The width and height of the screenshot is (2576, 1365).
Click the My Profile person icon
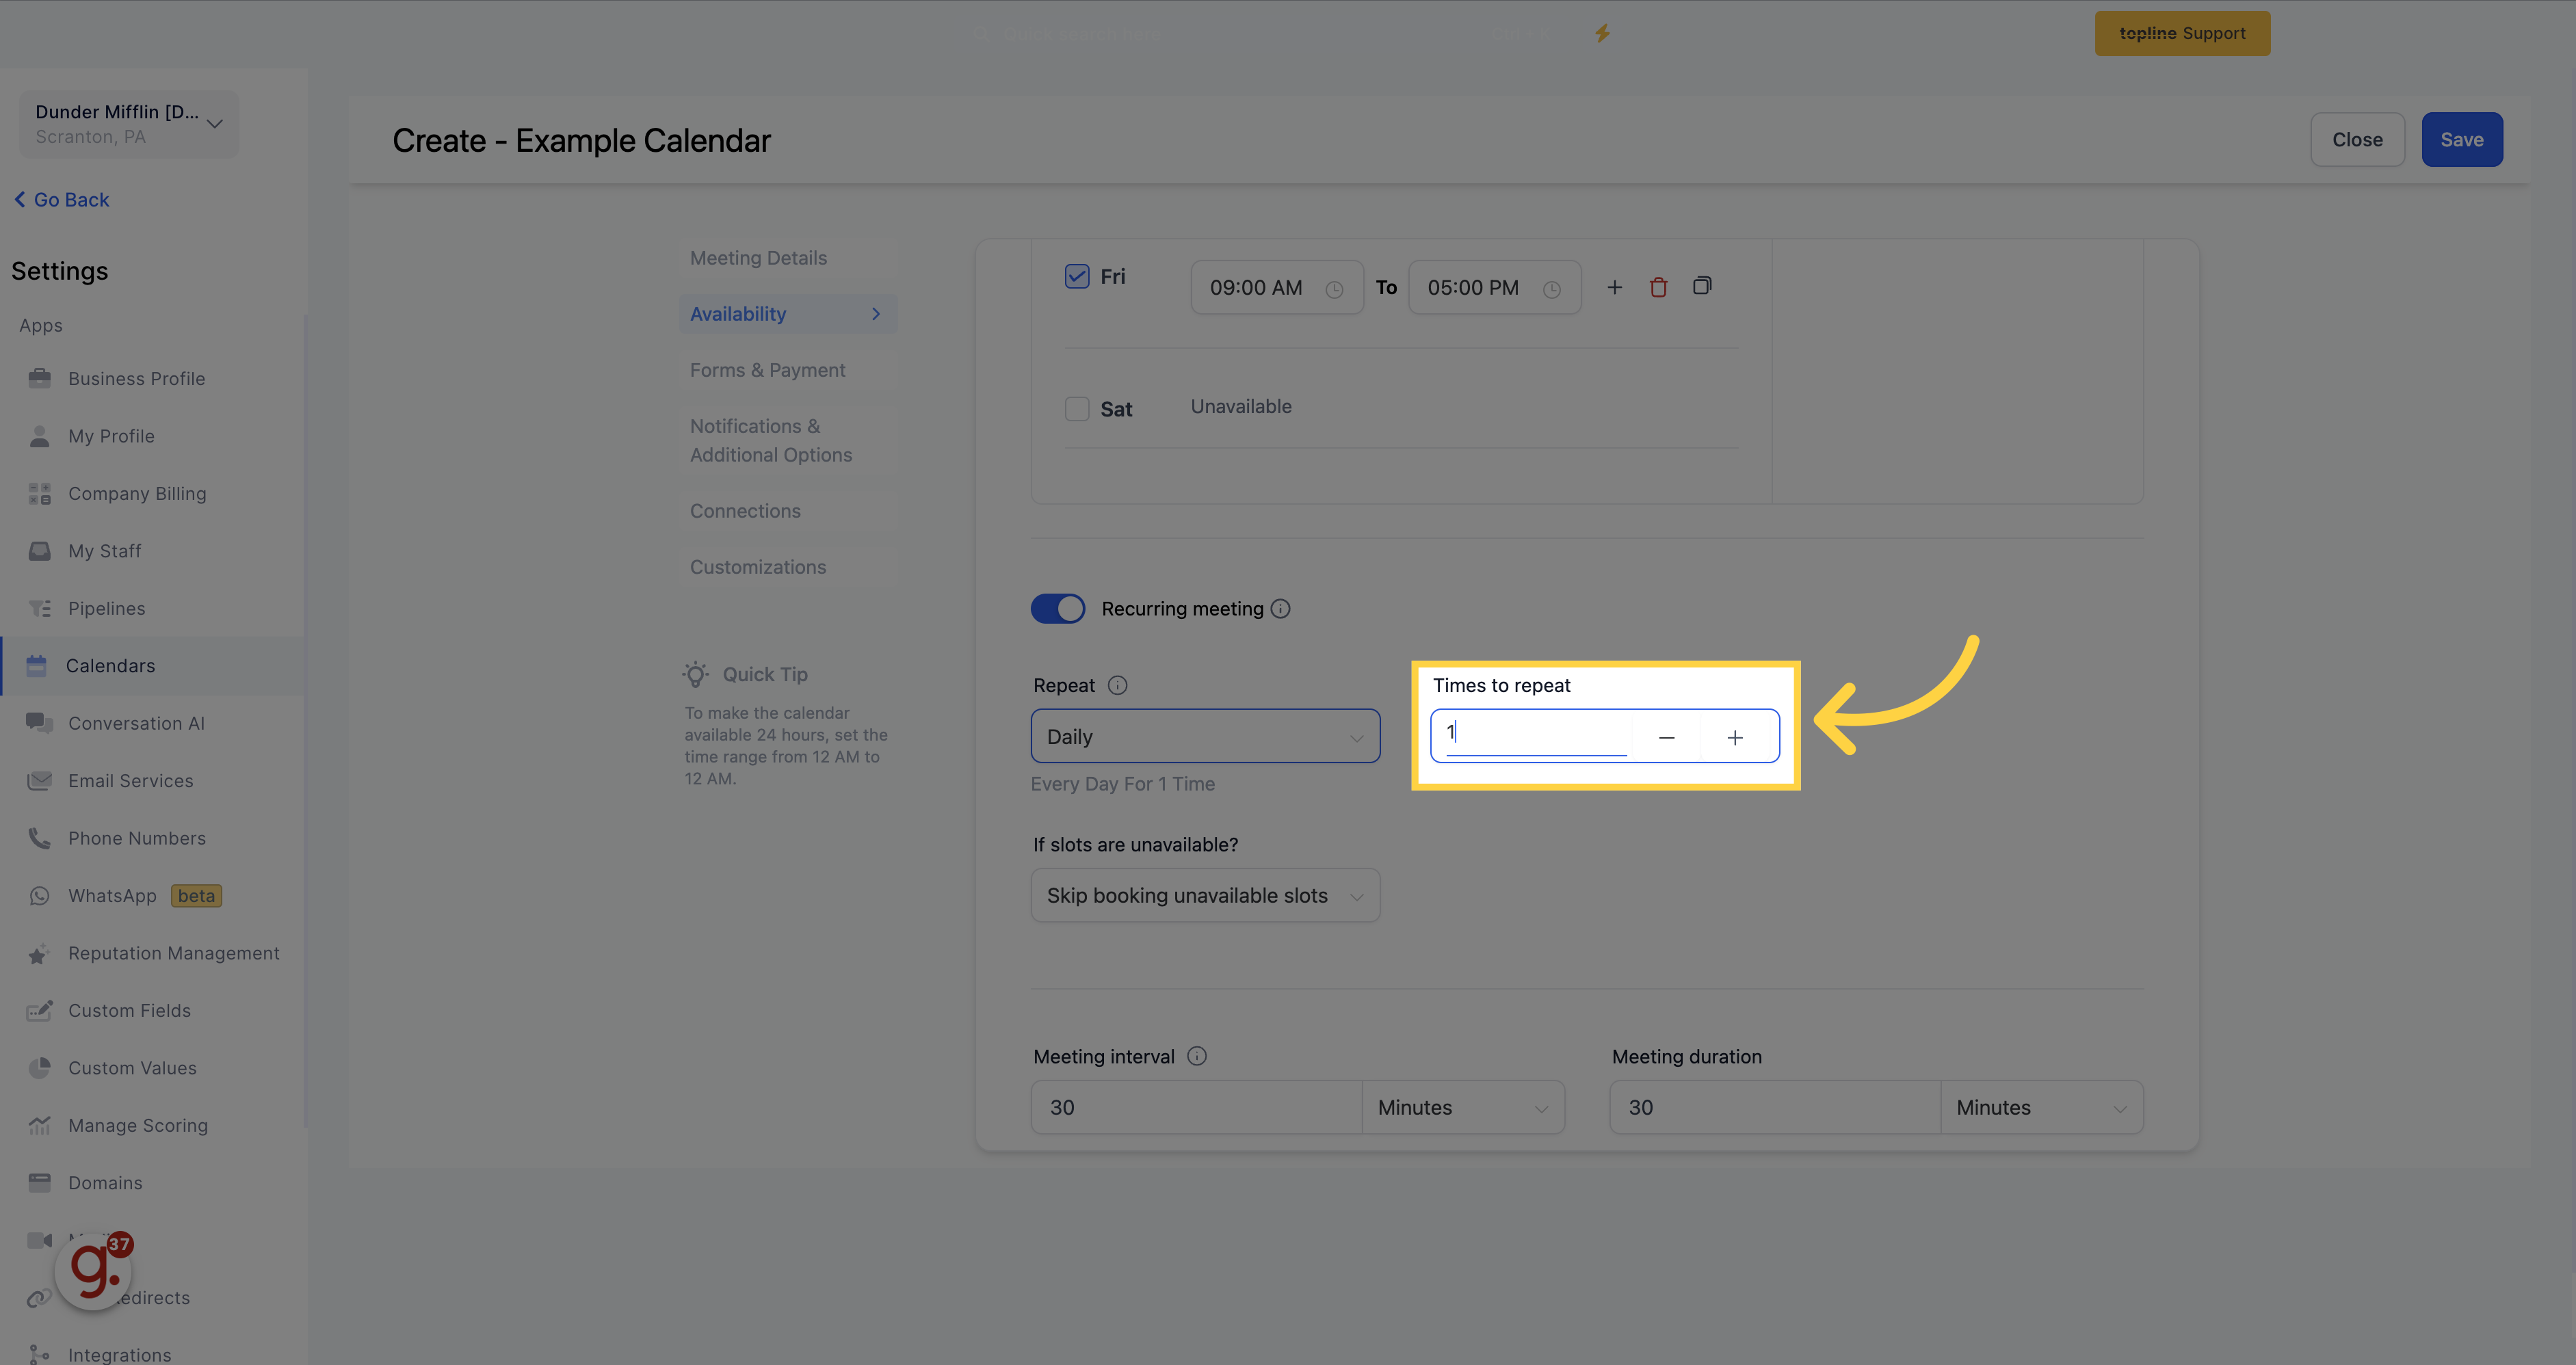(x=39, y=436)
